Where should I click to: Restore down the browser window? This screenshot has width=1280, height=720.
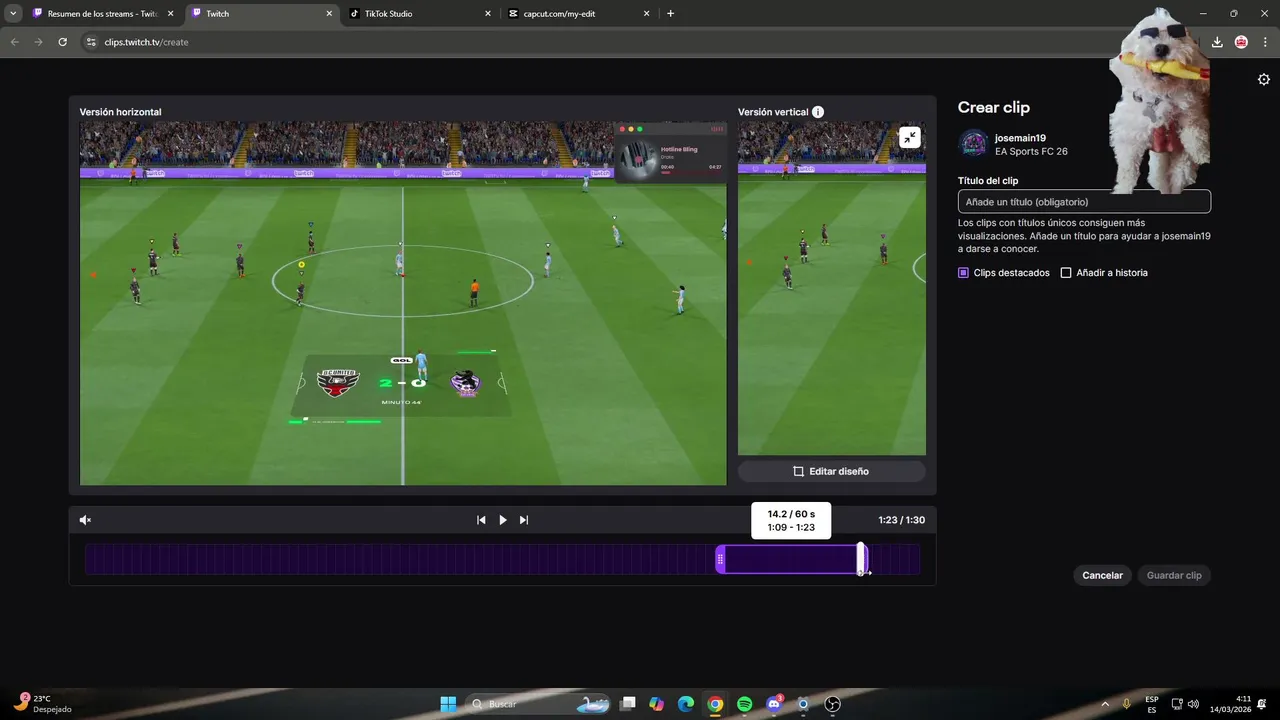1233,14
